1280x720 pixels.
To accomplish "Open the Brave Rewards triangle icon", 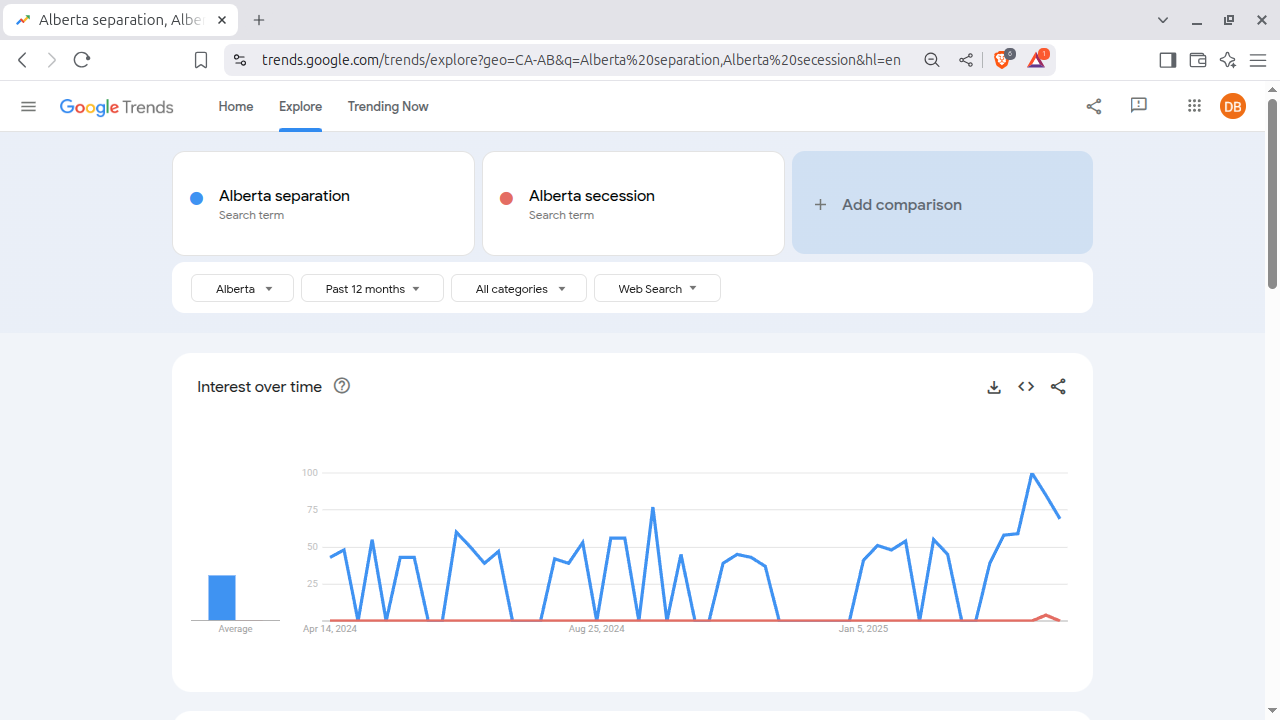I will coord(1037,60).
